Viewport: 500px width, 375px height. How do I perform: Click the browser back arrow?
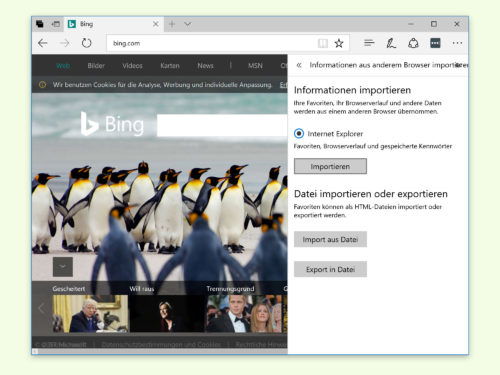point(43,43)
